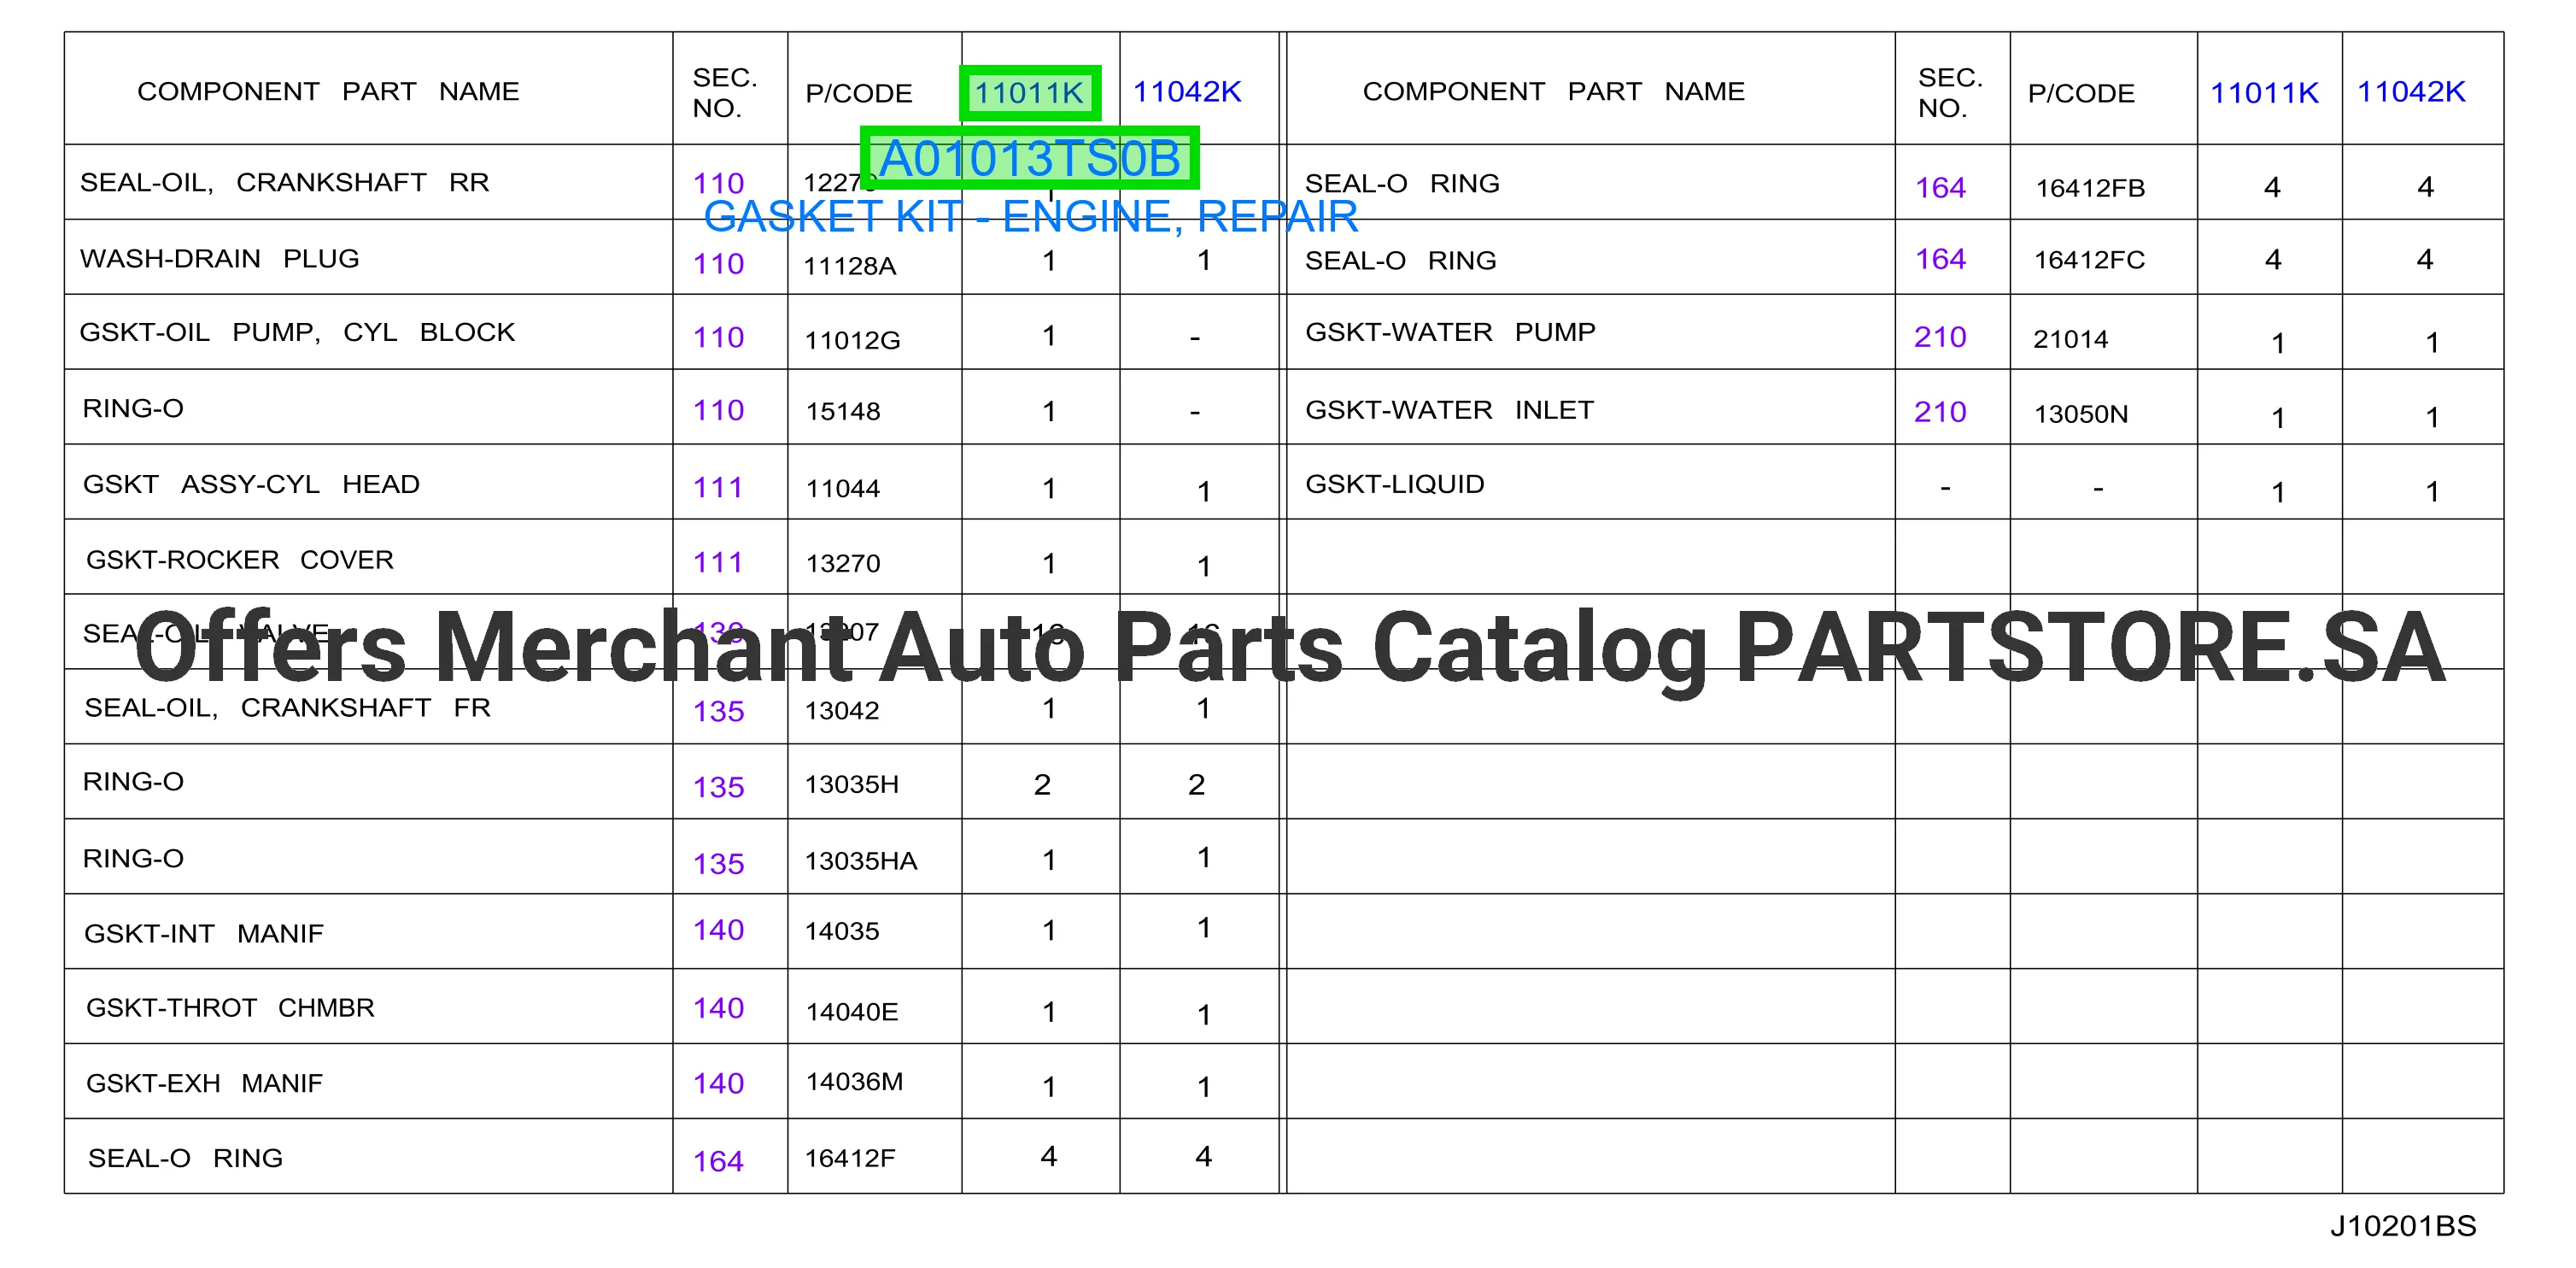Image resolution: width=2576 pixels, height=1268 pixels.
Task: Select the SEAL-OIL, CRANKSHAFT RR part name
Action: point(284,183)
